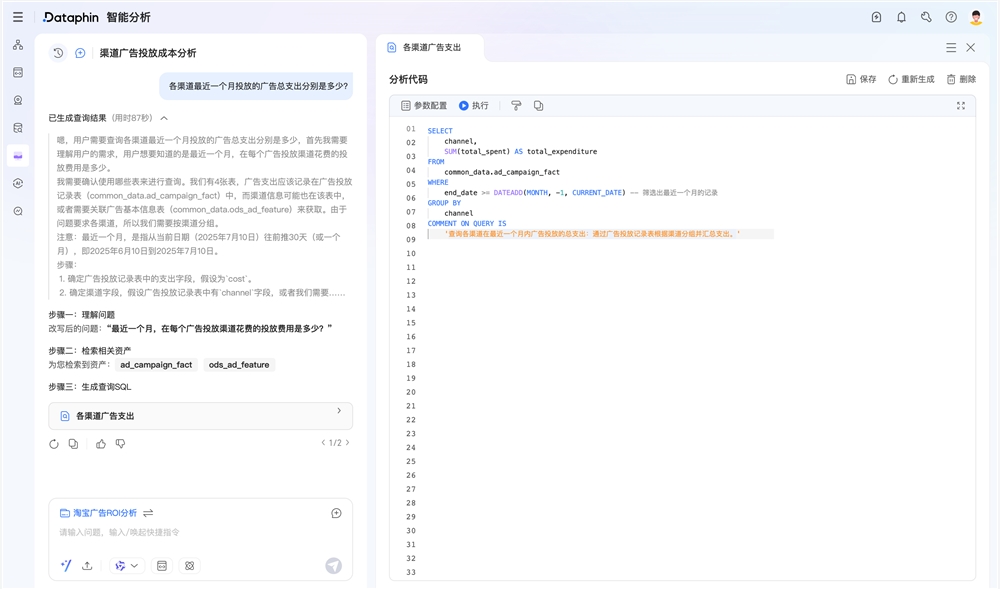Click 执行 to run the SQL
This screenshot has width=1000, height=589.
tap(473, 106)
